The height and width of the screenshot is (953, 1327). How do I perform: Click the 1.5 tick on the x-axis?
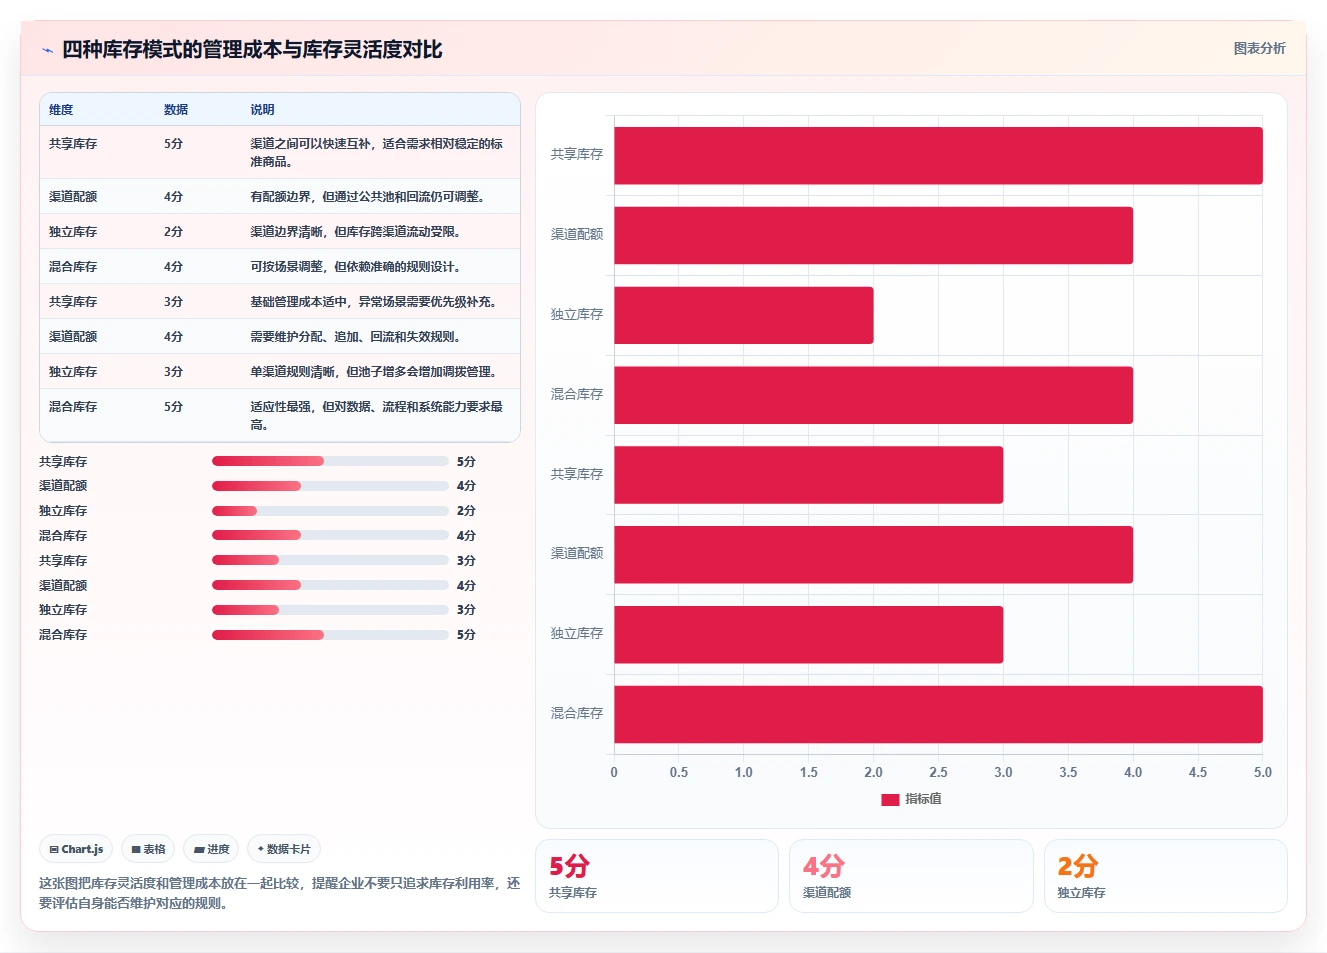point(809,772)
